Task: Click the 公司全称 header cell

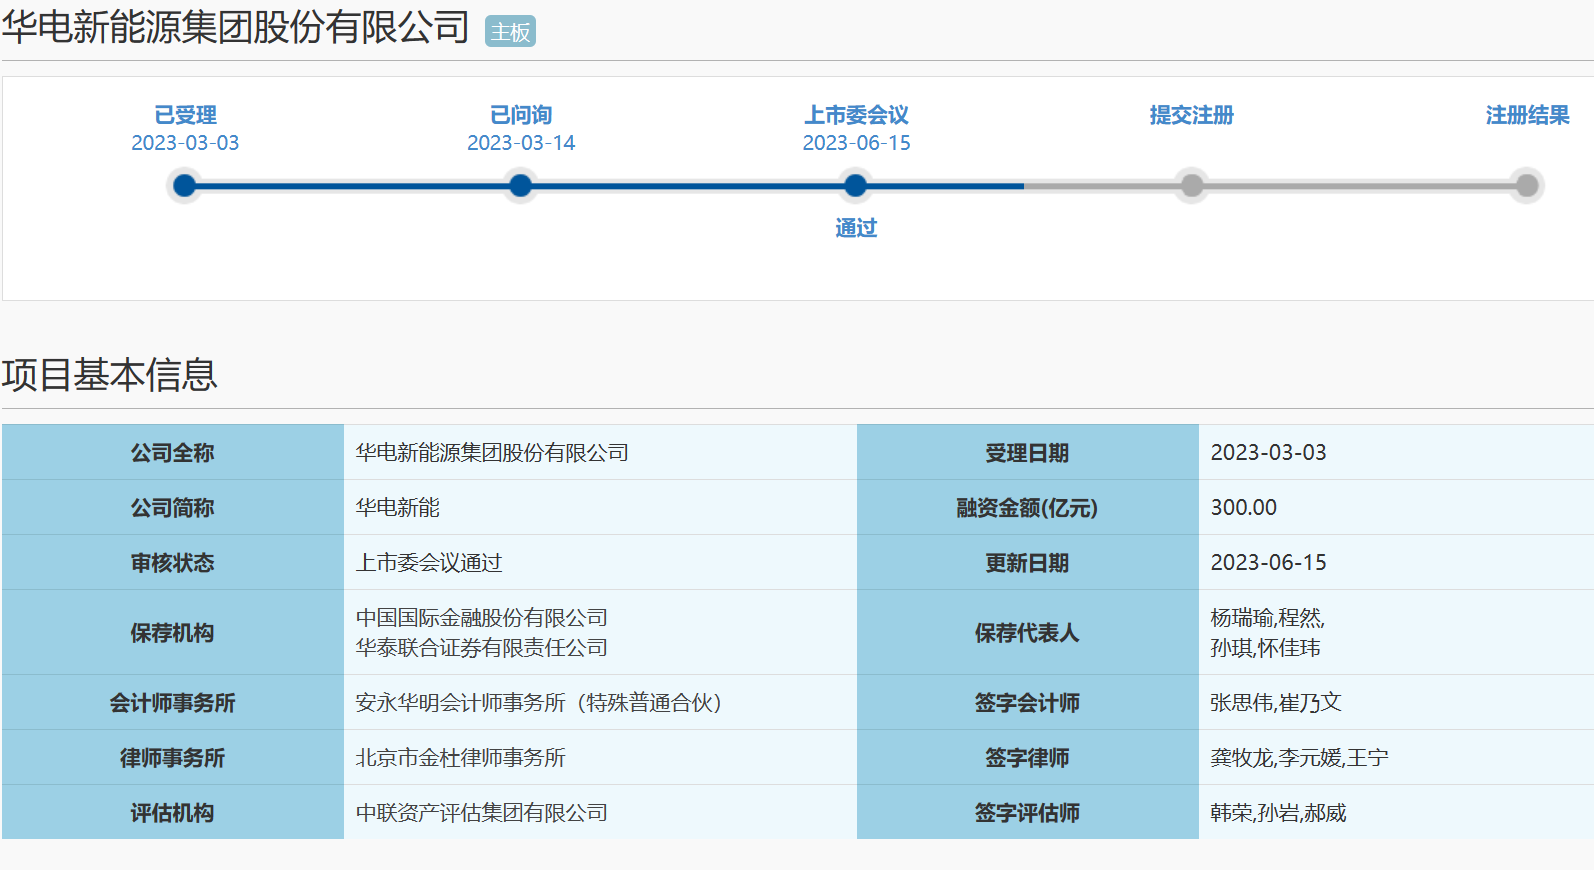Action: [x=173, y=452]
